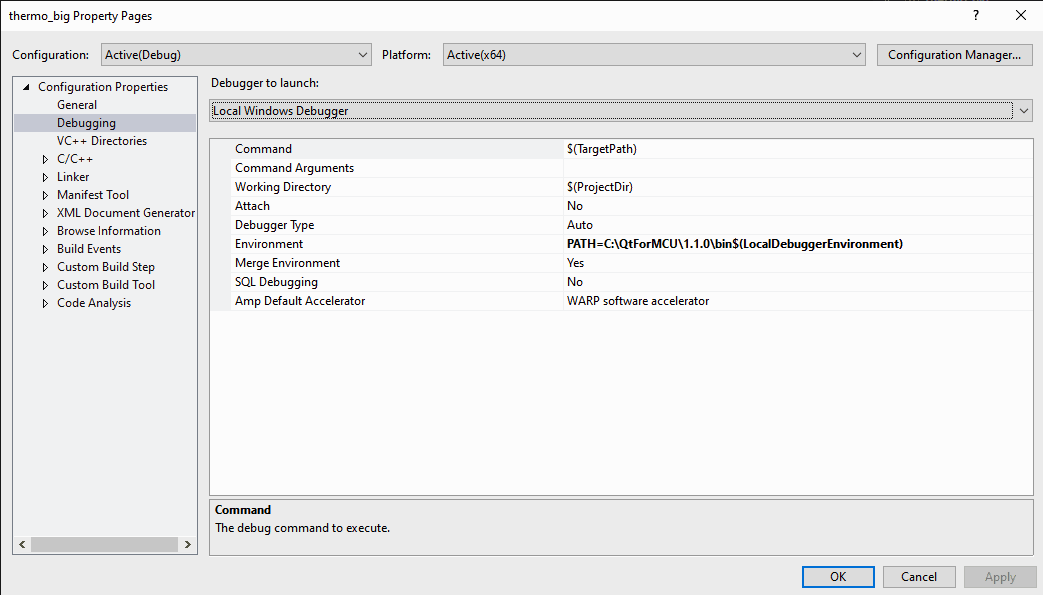Click the Configuration Manager button
The width and height of the screenshot is (1043, 595).
click(x=954, y=55)
